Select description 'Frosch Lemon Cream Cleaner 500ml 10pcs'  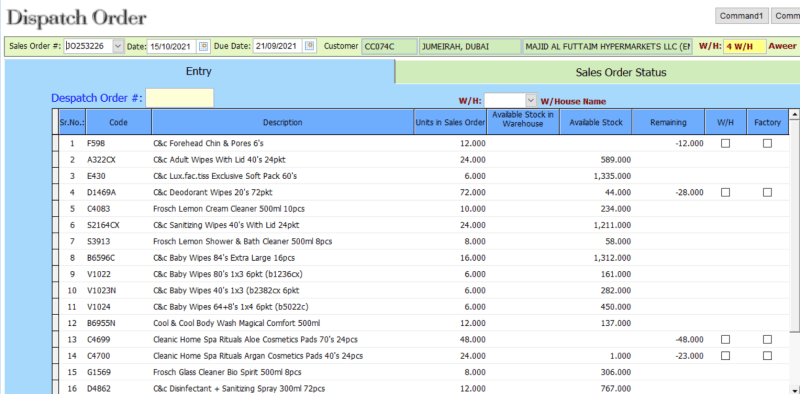coord(229,209)
